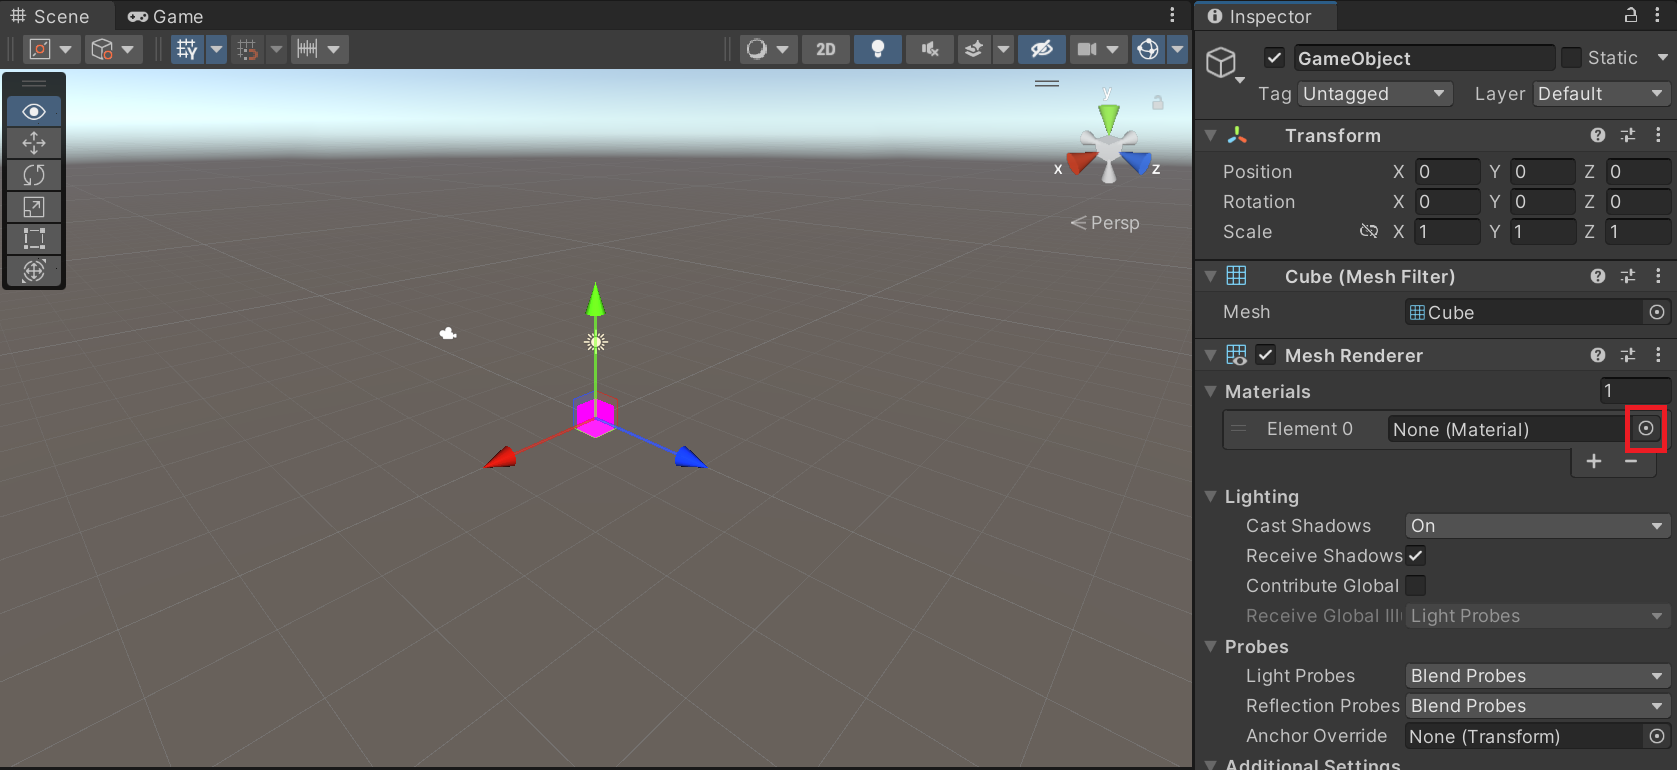
Task: Open Mesh Renderer preset selector icon
Action: pyautogui.click(x=1628, y=355)
